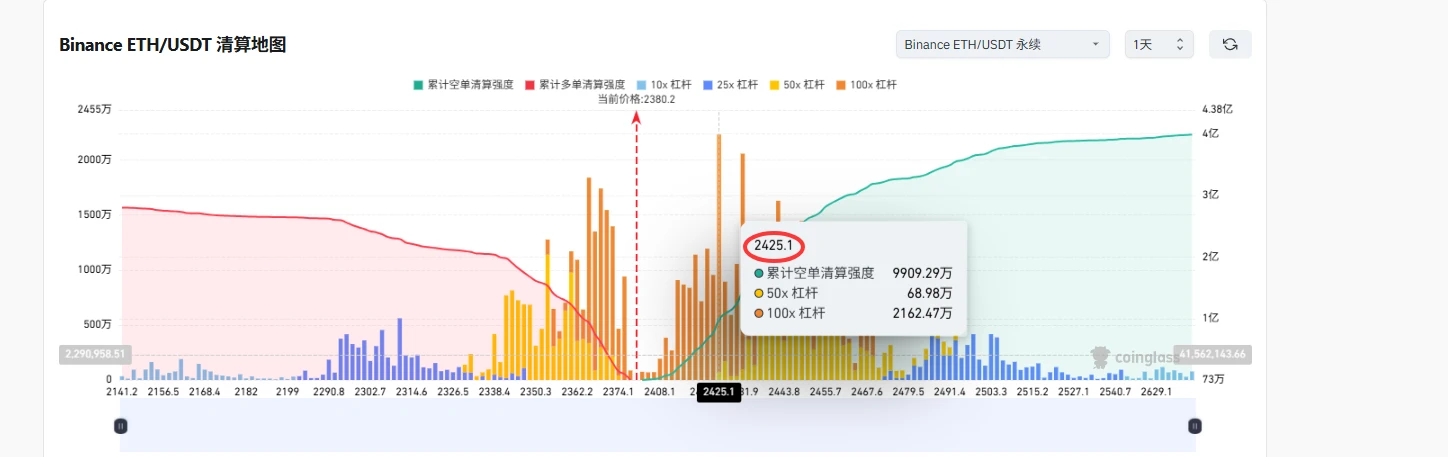Click the 2000万 left y-axis label
The height and width of the screenshot is (457, 1448).
tap(95, 160)
